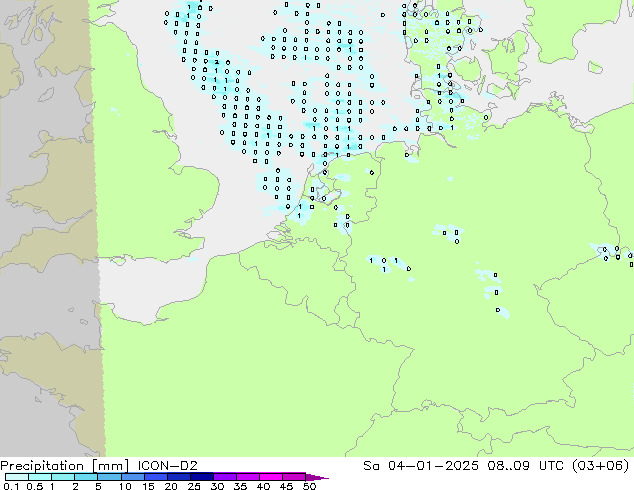
Task: Click the legend swatch between 2 and 5
Action: pos(86,477)
